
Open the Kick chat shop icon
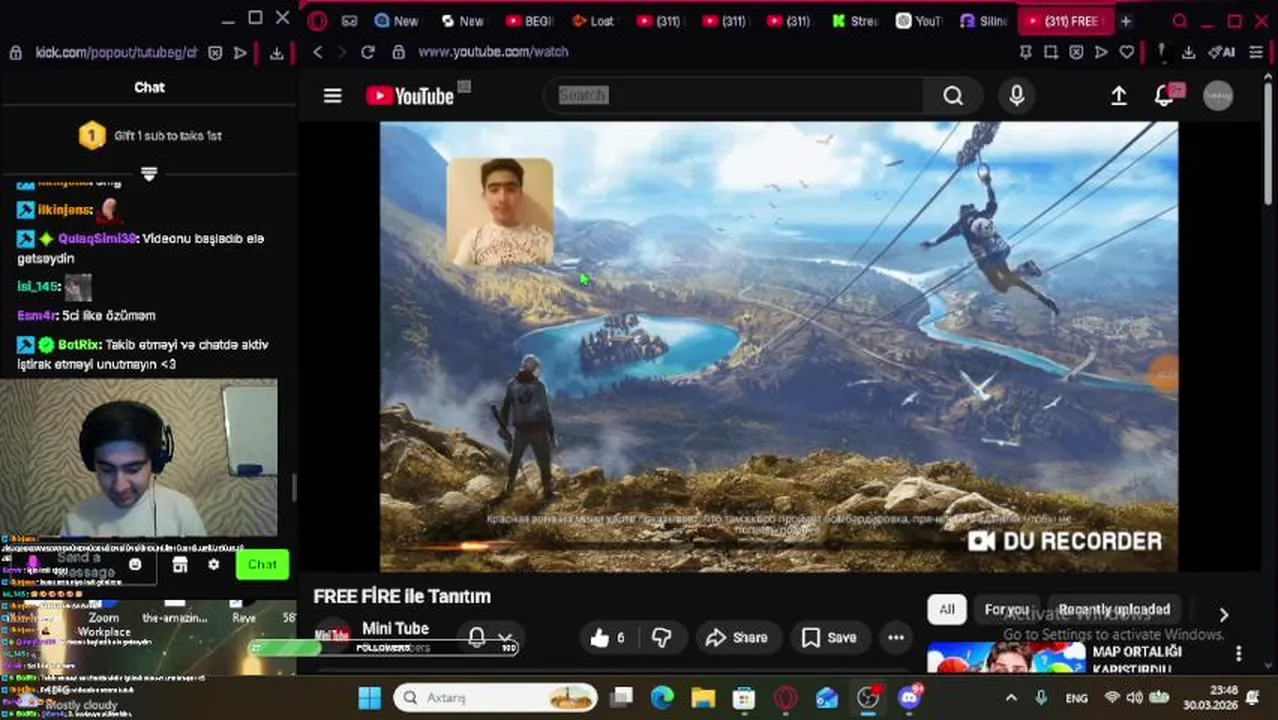pyautogui.click(x=180, y=565)
